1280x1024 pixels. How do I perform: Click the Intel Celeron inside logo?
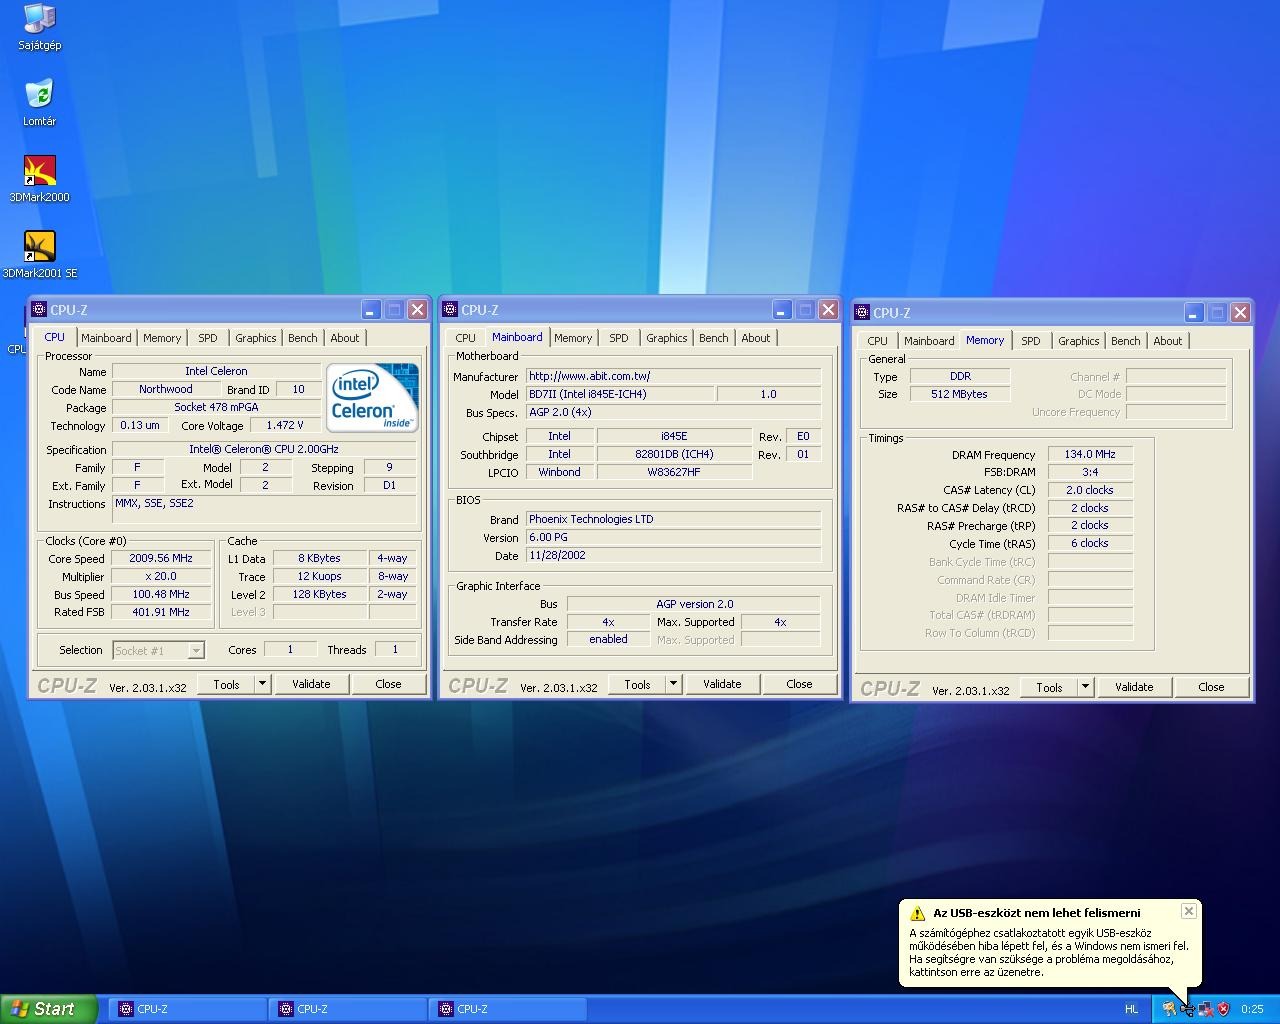pos(371,398)
